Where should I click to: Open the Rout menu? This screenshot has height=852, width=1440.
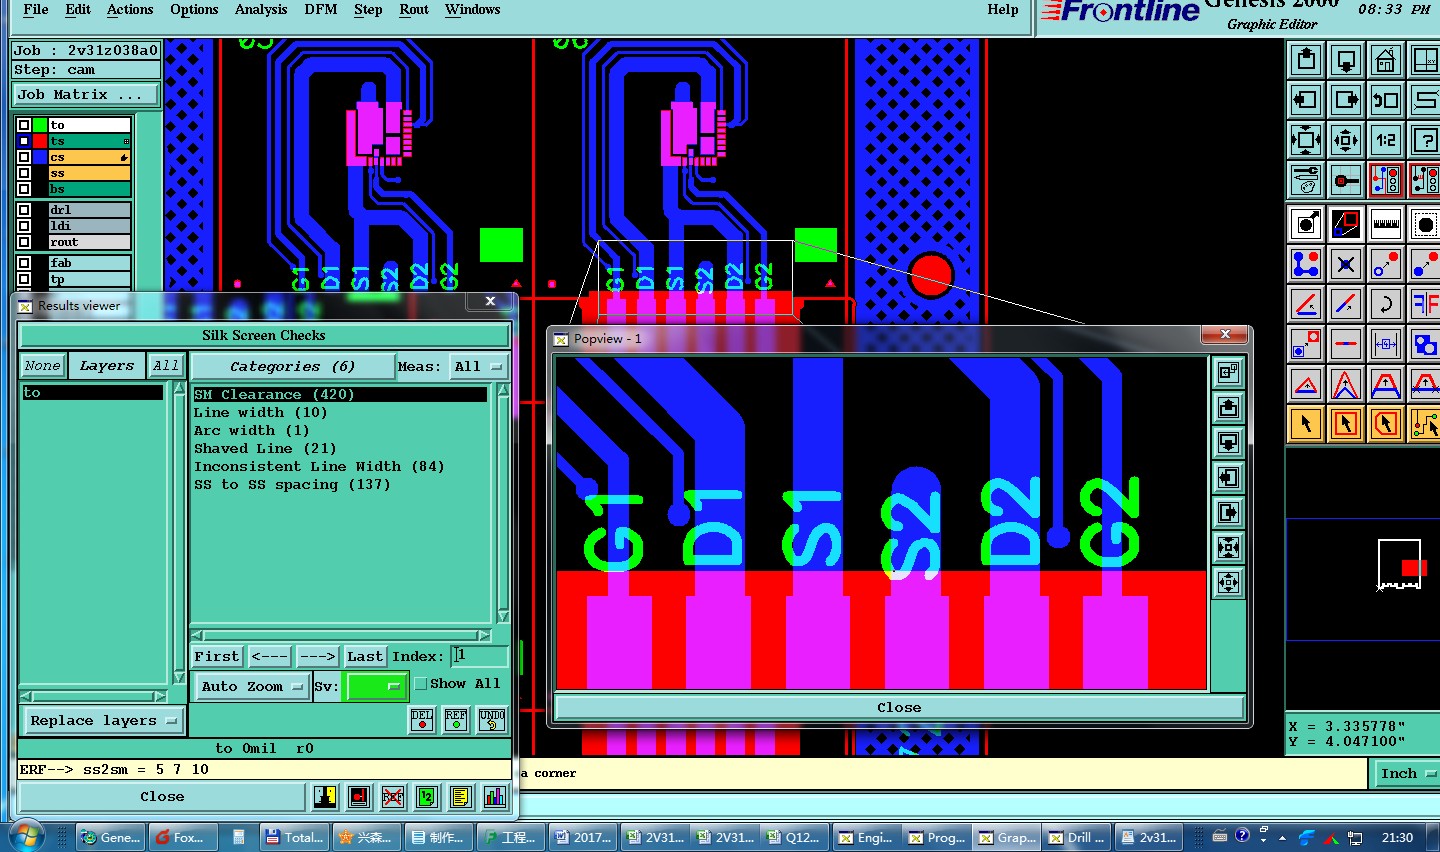click(x=414, y=10)
